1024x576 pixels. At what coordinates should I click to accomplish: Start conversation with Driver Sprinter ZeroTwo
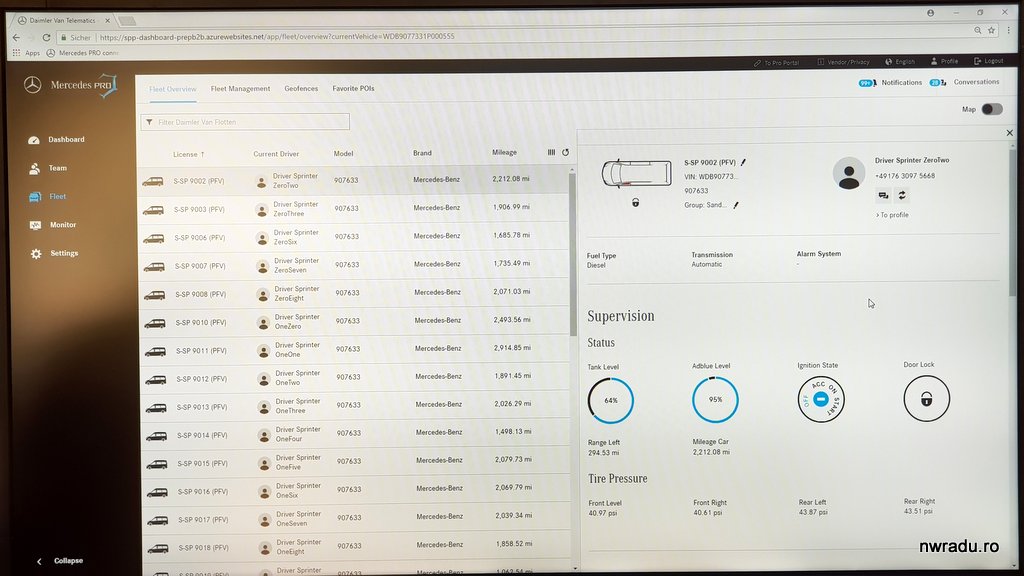tap(884, 195)
